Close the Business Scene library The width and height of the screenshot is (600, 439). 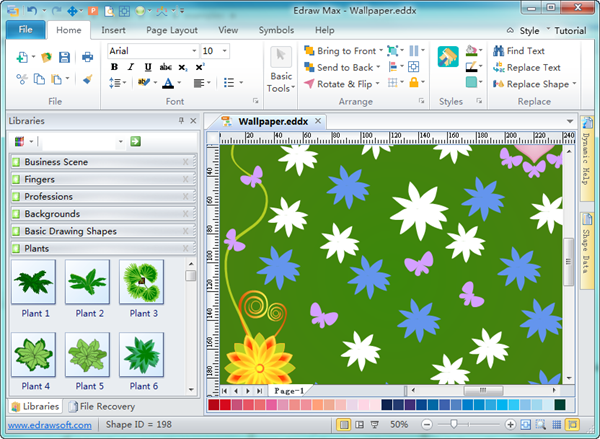point(186,162)
